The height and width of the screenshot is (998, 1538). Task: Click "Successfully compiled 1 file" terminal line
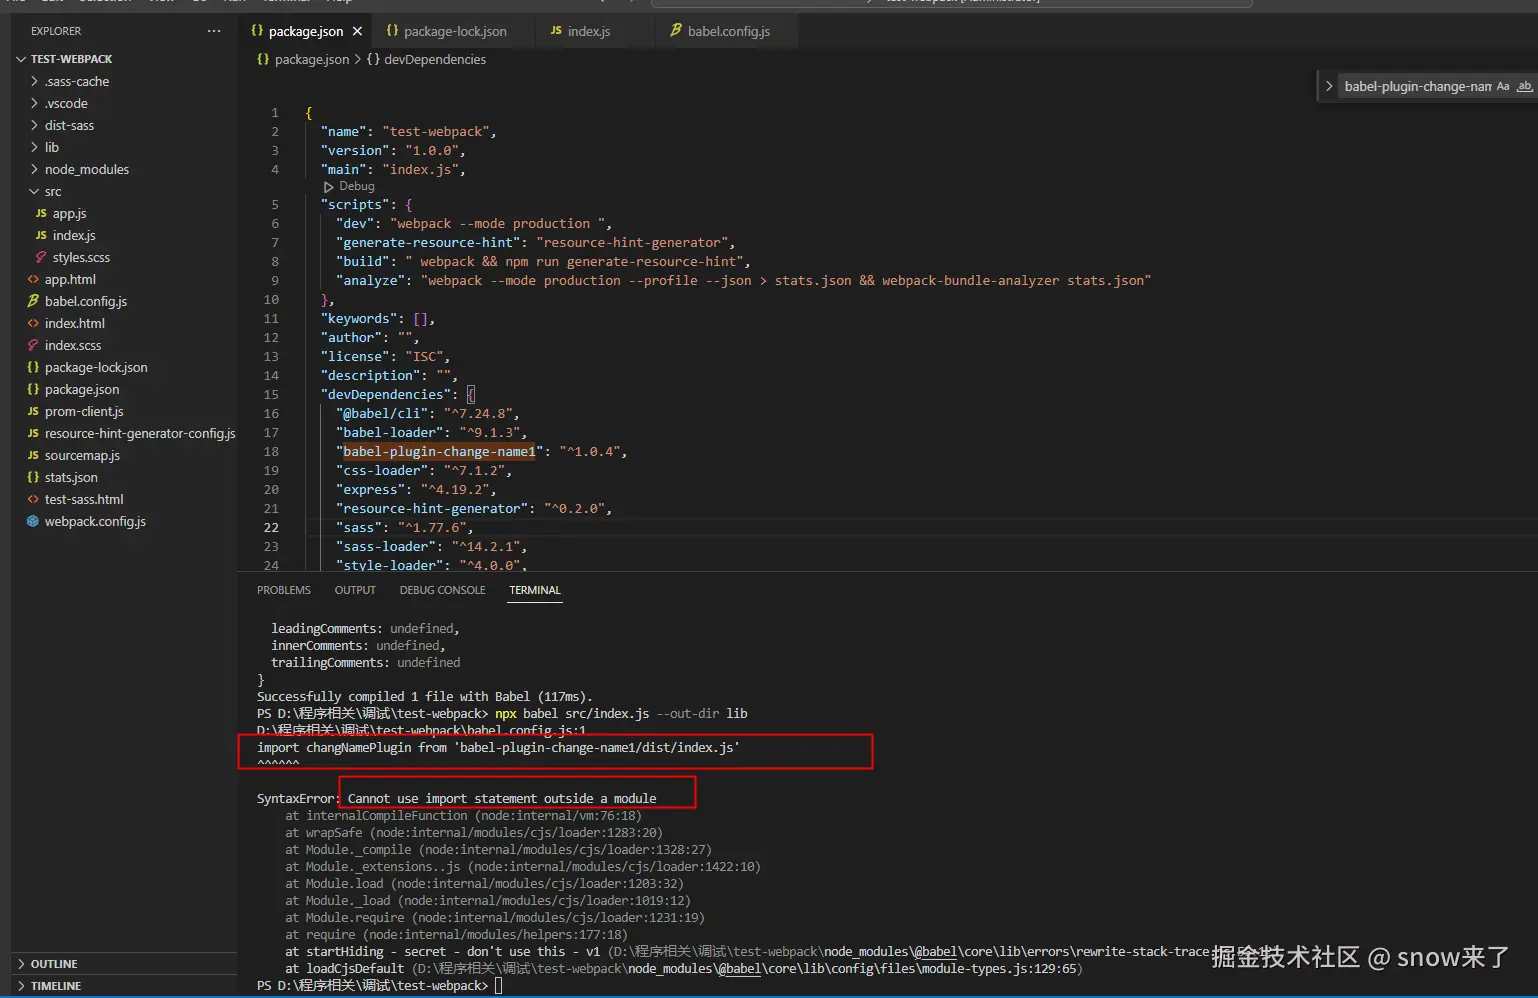tap(425, 697)
